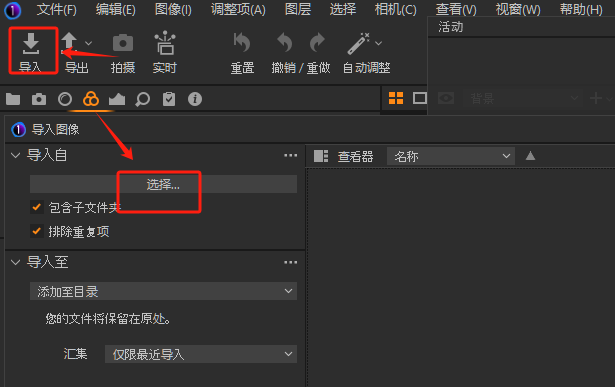The image size is (615, 387).
Task: Open the Library folder tool tab
Action: pos(13,99)
